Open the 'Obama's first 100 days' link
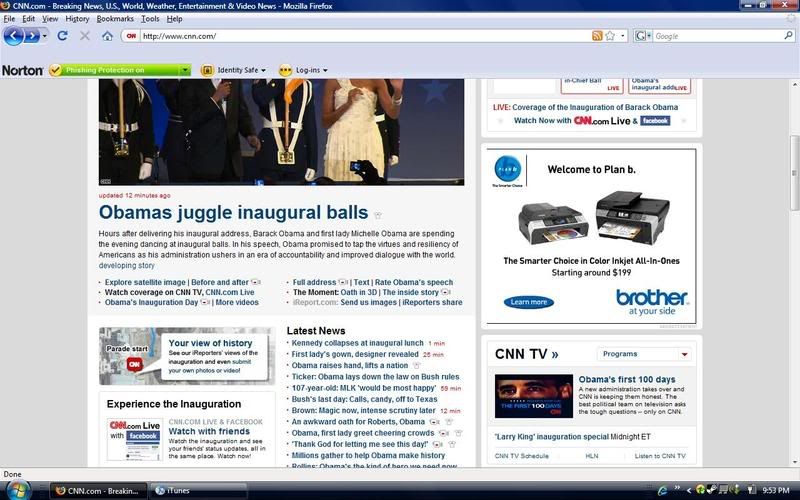Viewport: 800px width, 500px height. click(x=627, y=379)
